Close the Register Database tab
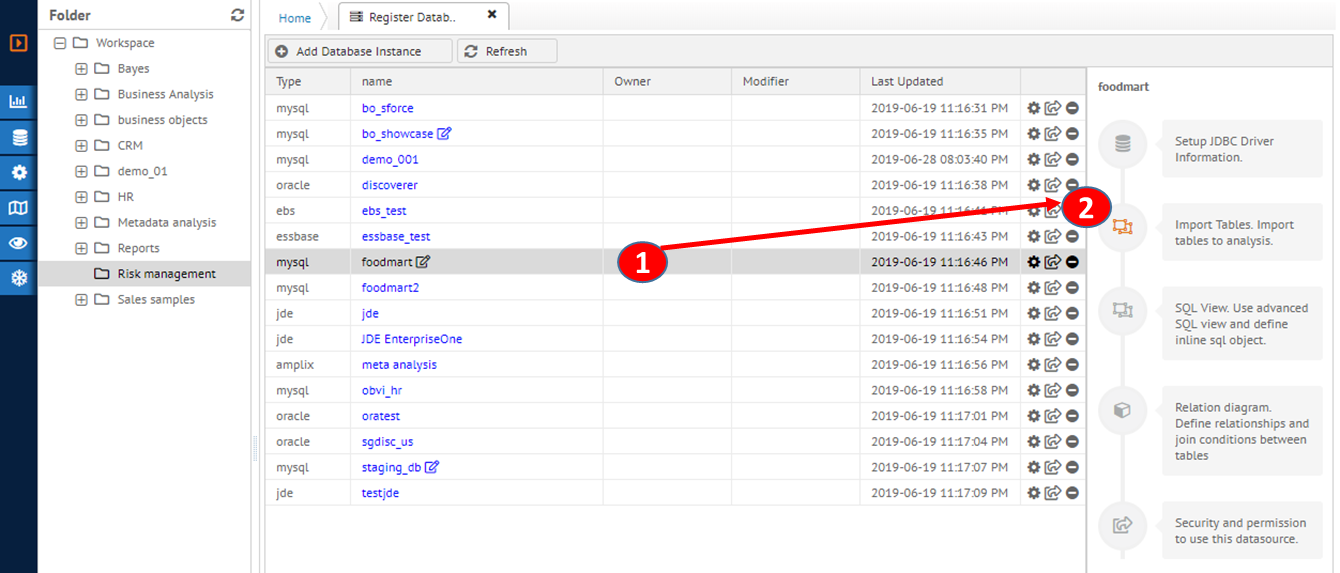1340x573 pixels. [491, 15]
